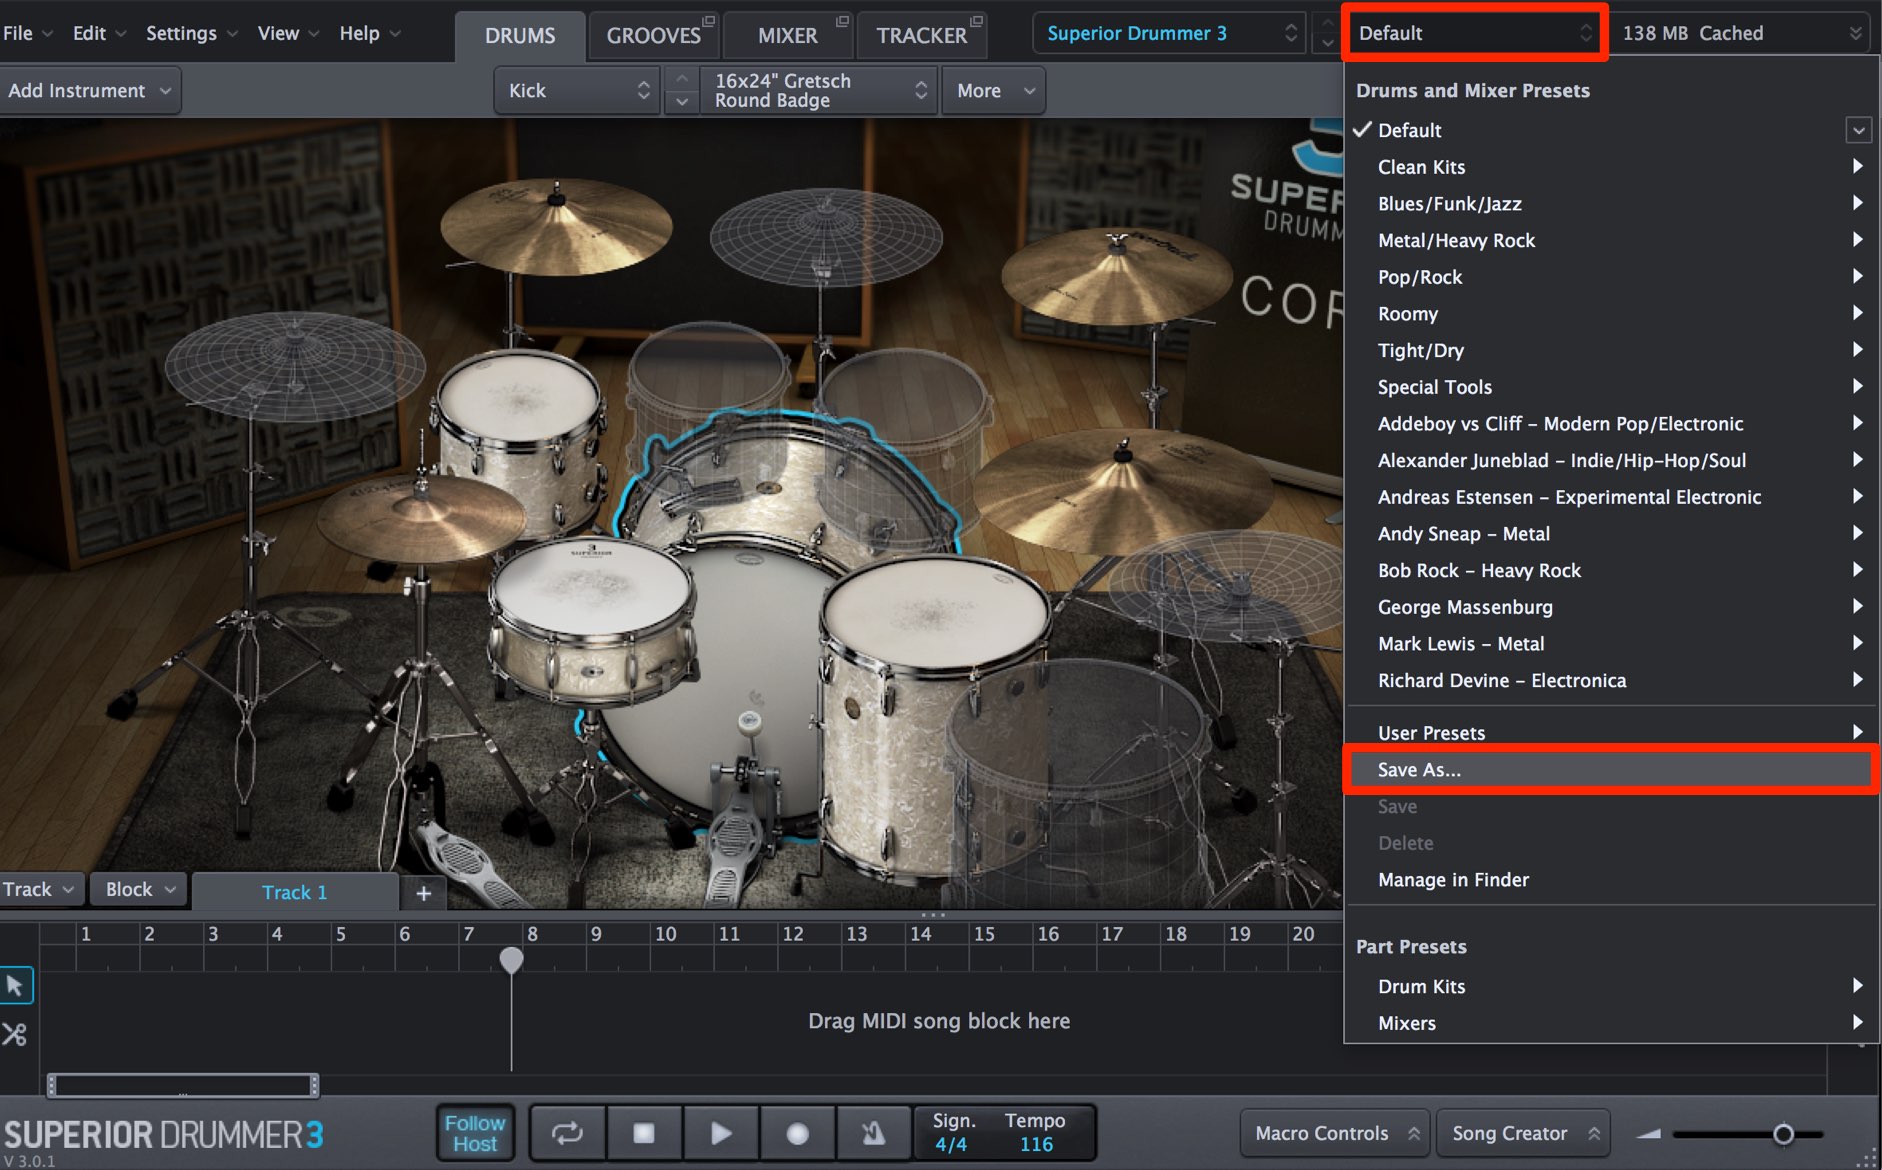Step to next kick instrument arrow
Screen dimensions: 1882x1170
coord(682,102)
